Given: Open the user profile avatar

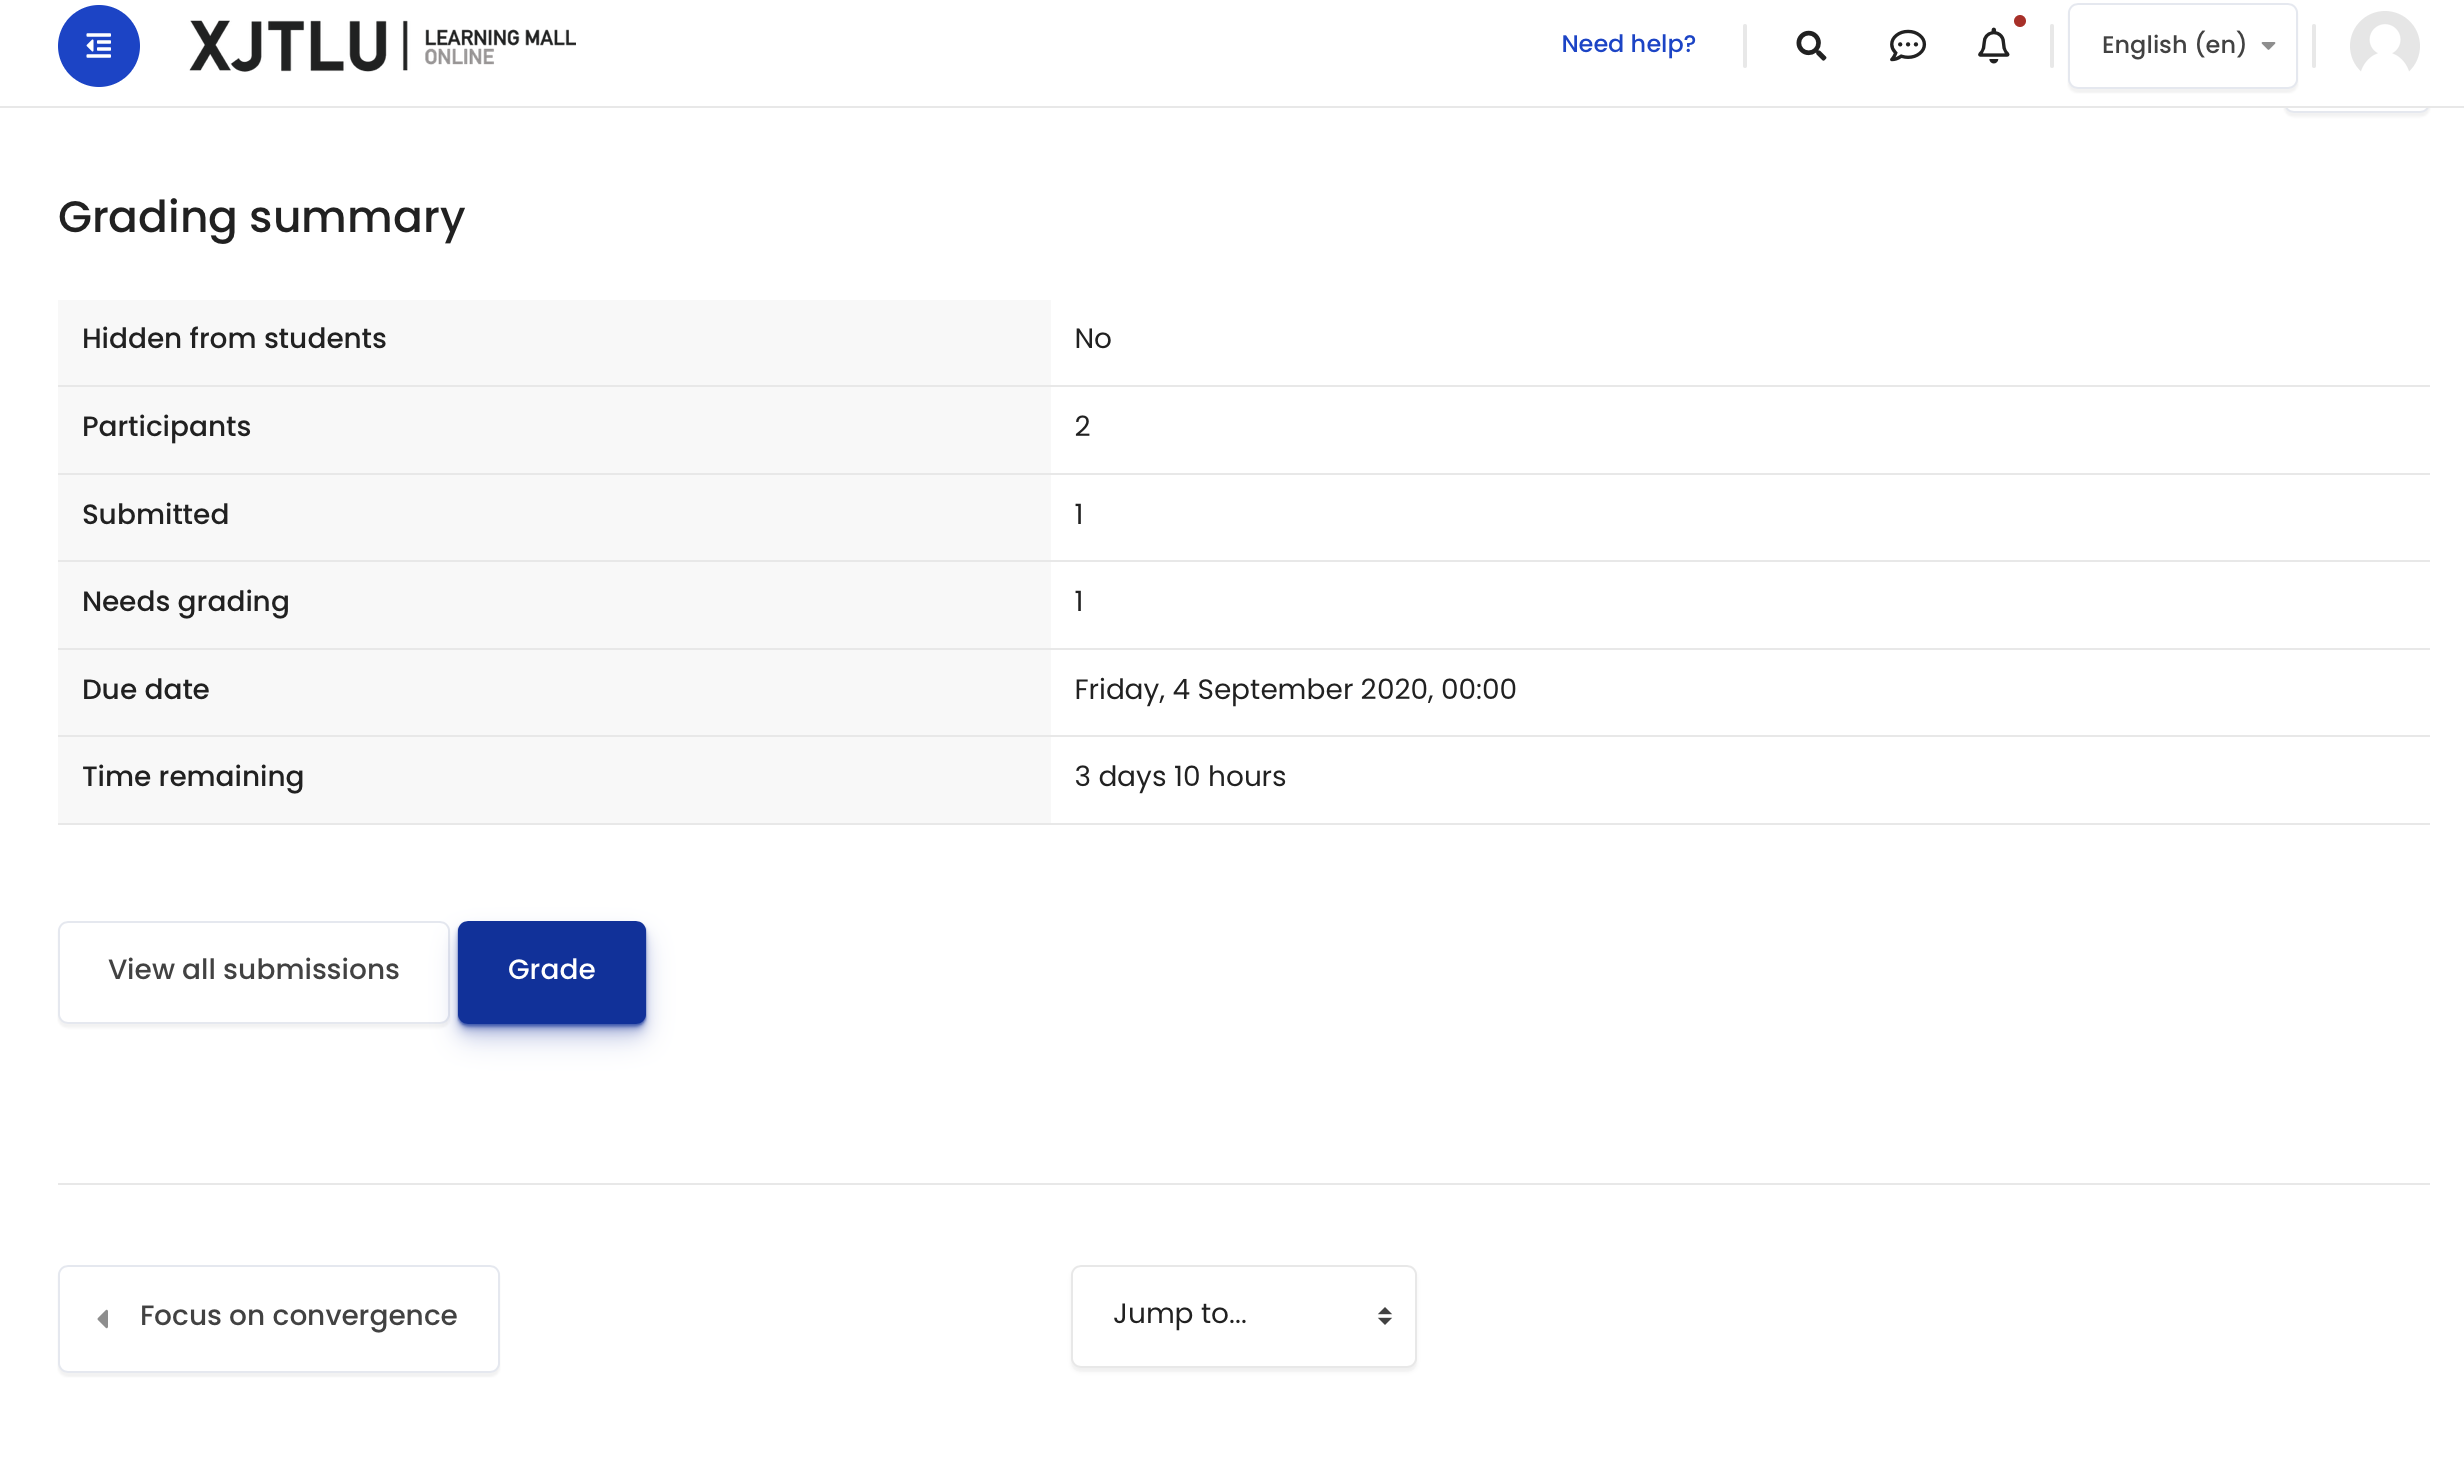Looking at the screenshot, I should [2385, 46].
